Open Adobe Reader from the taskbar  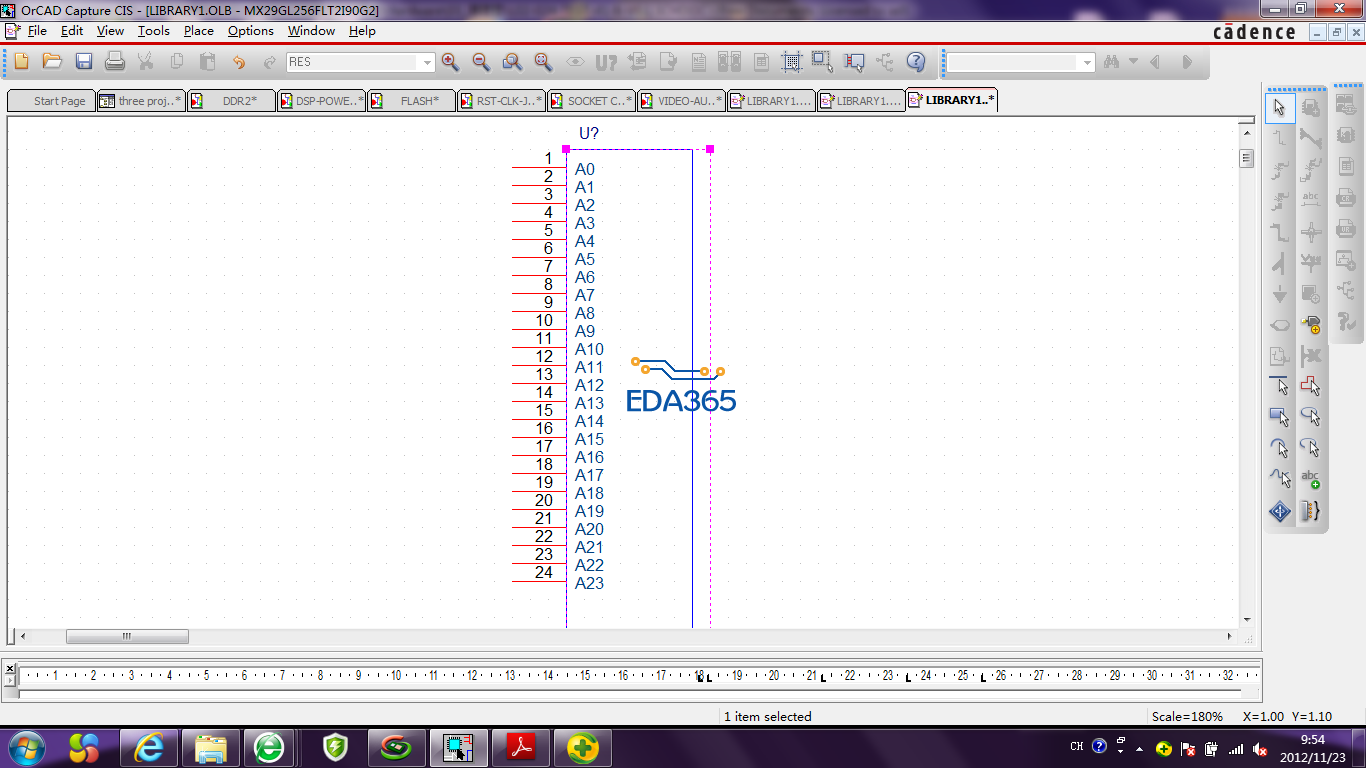click(x=520, y=747)
